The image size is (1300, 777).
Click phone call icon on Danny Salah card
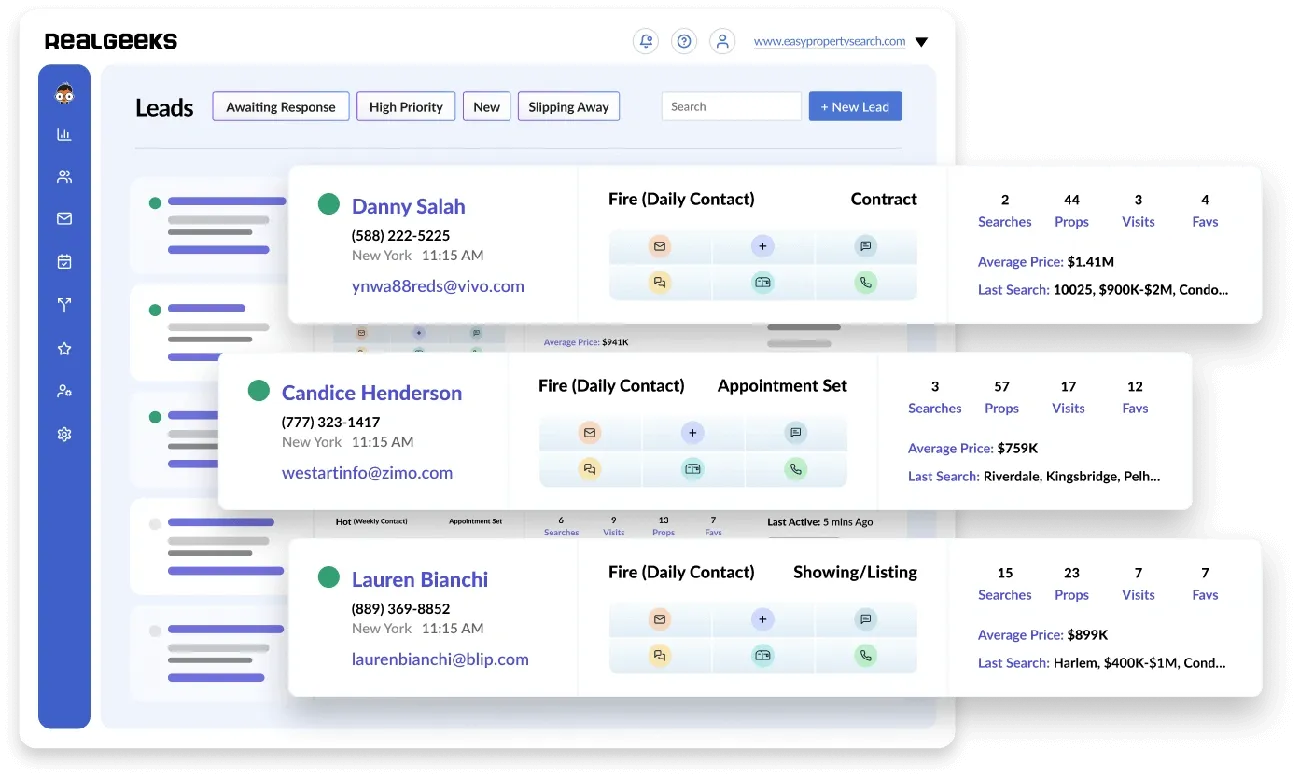tap(866, 283)
